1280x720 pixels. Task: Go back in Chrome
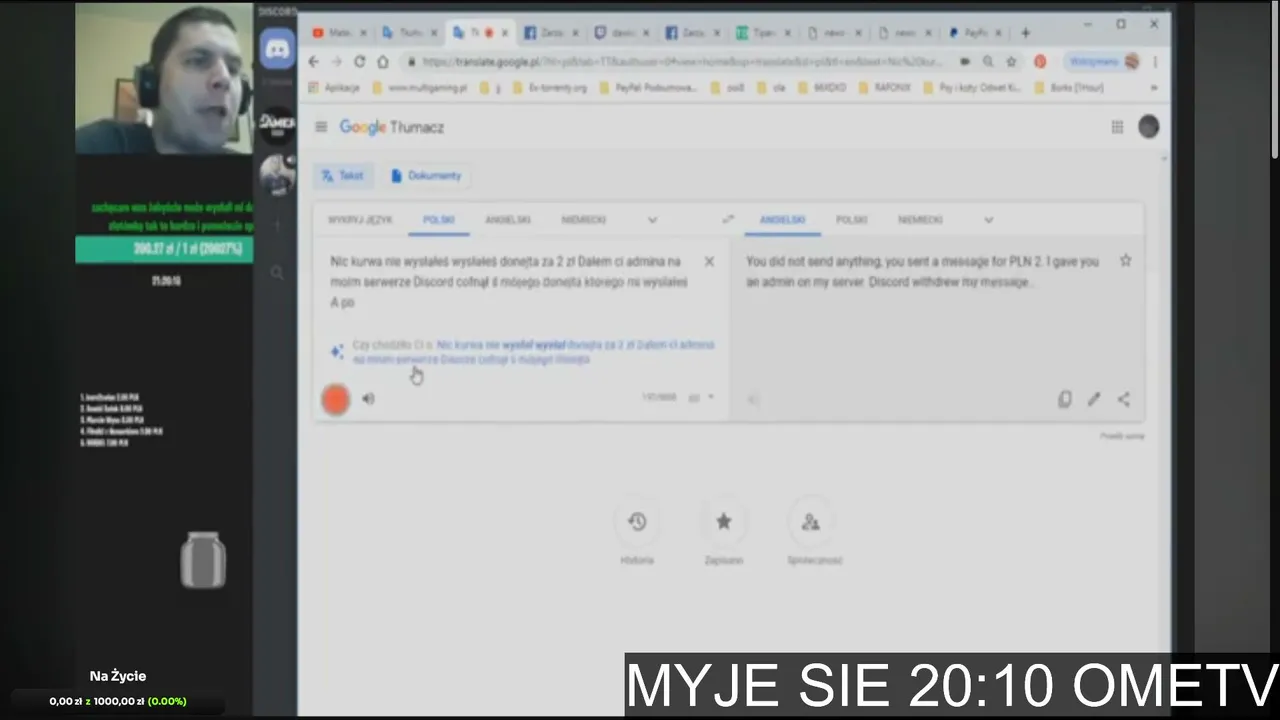313,61
